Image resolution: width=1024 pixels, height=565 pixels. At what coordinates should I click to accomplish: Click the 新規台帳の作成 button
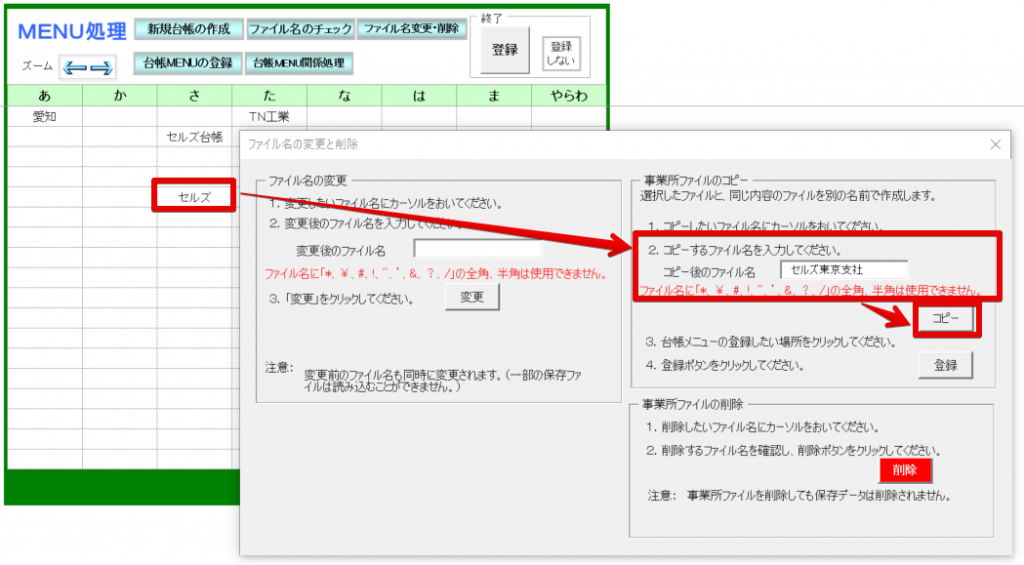(189, 29)
